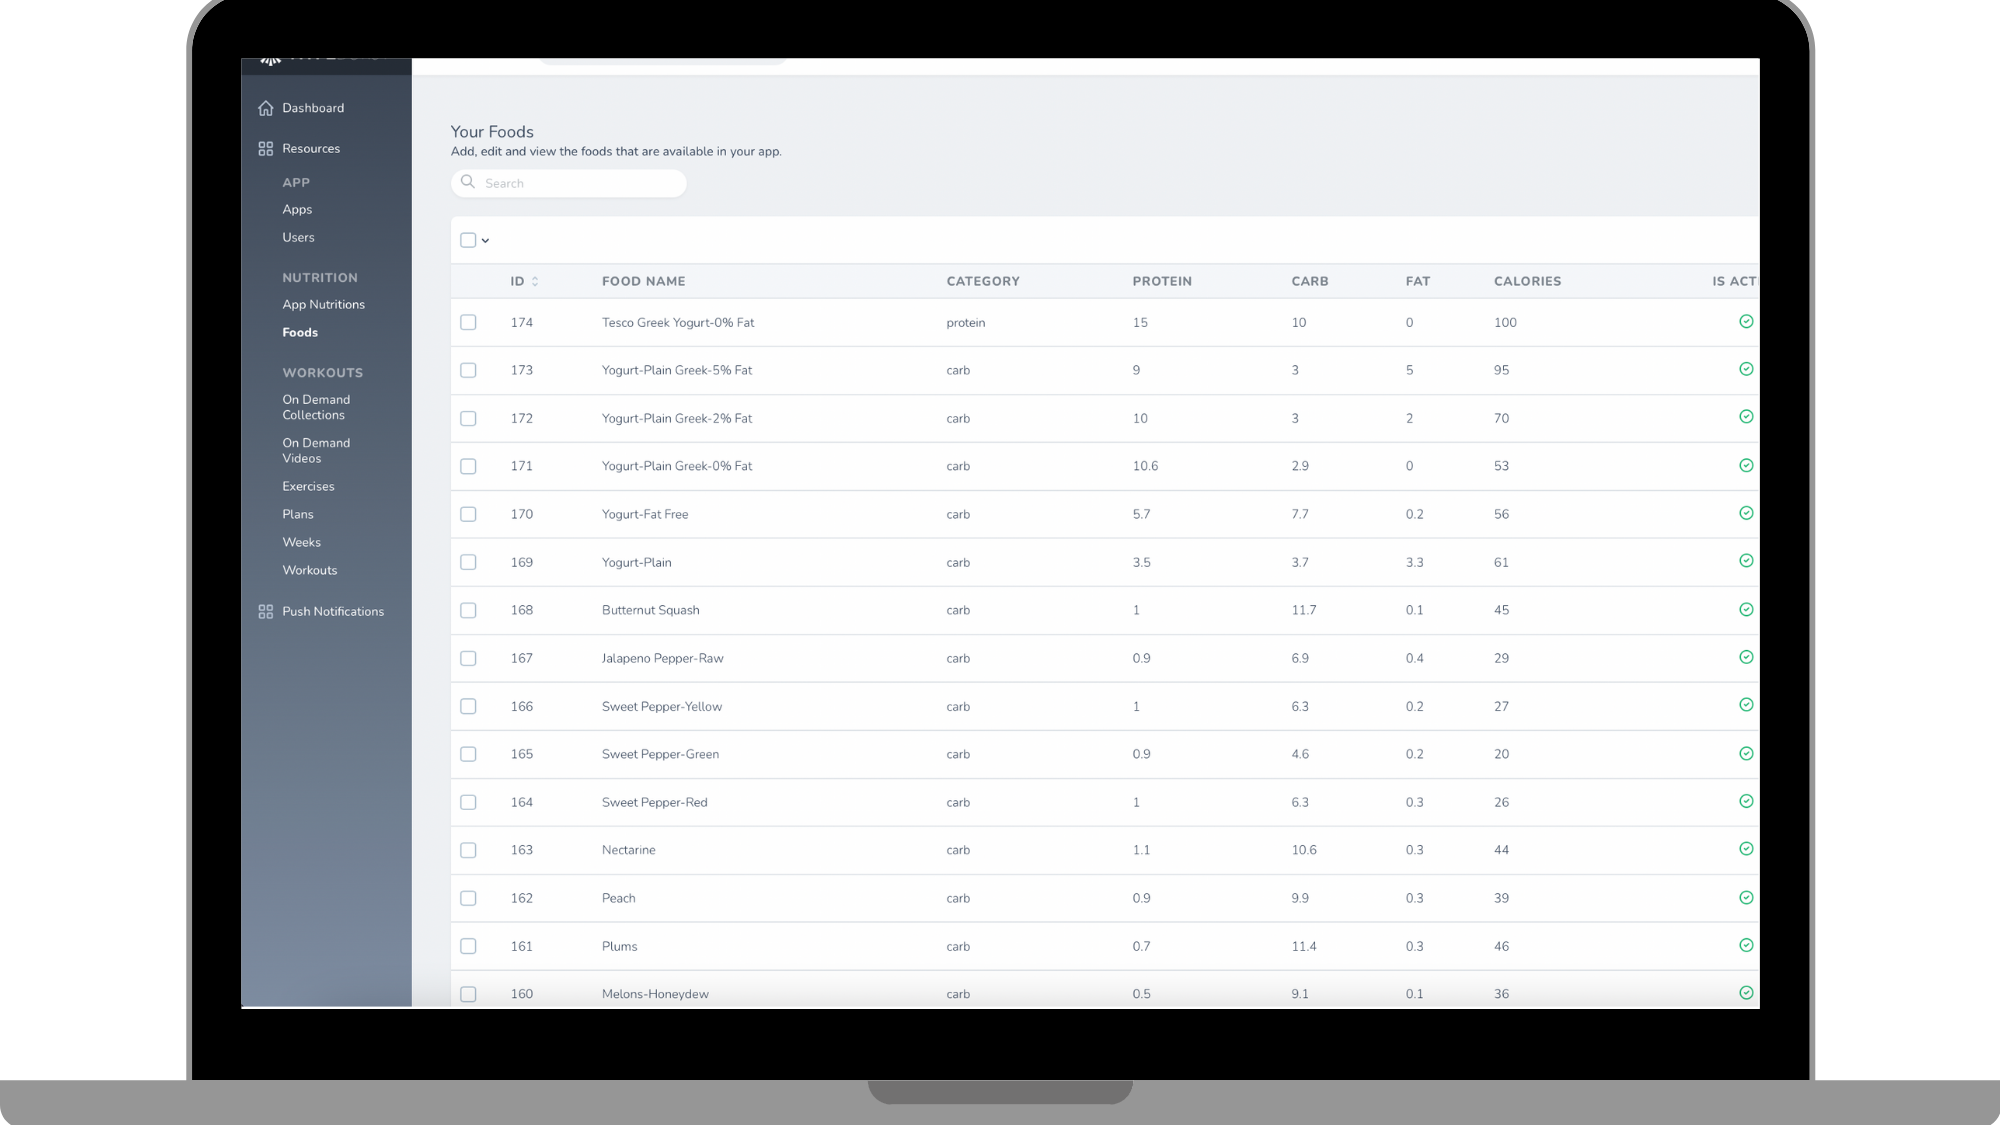Check the box for Yogurt-Plain Greek-5% Fat
The height and width of the screenshot is (1125, 2000).
coord(468,370)
